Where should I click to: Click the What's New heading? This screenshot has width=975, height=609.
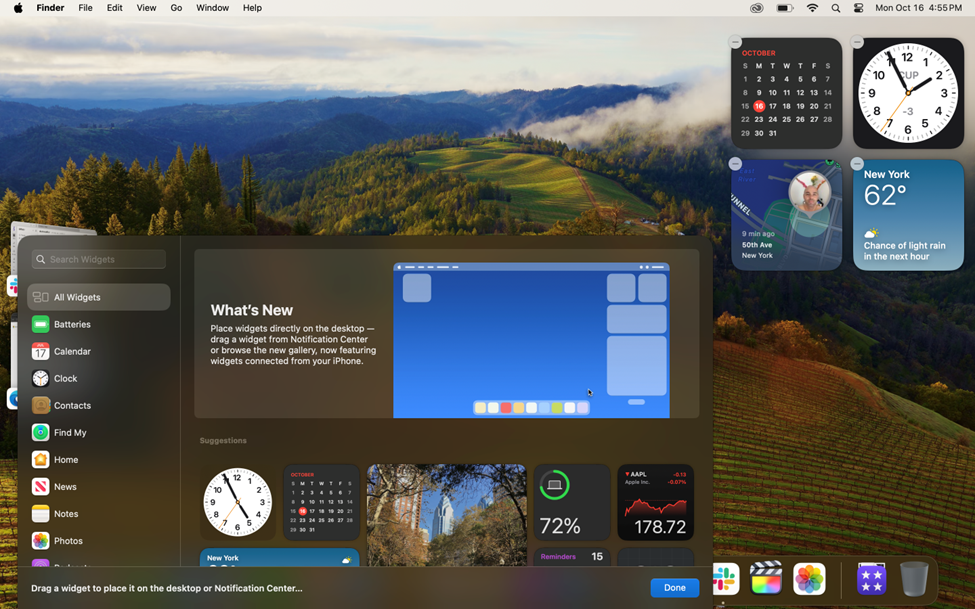pyautogui.click(x=252, y=310)
